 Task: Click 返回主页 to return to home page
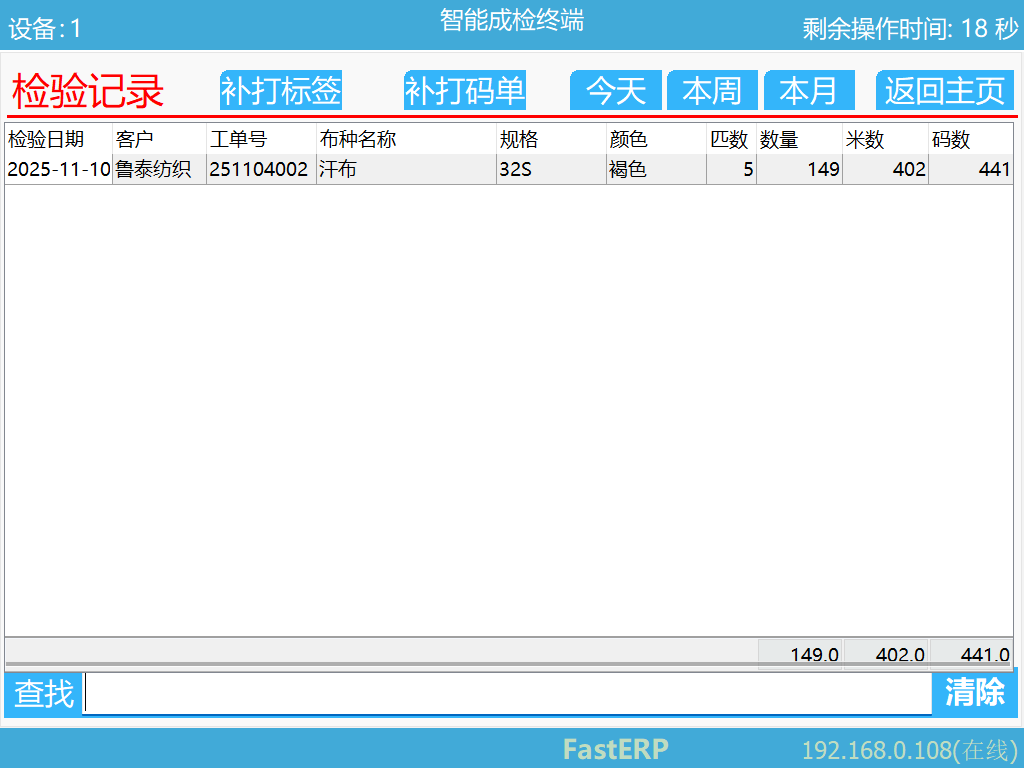click(944, 90)
